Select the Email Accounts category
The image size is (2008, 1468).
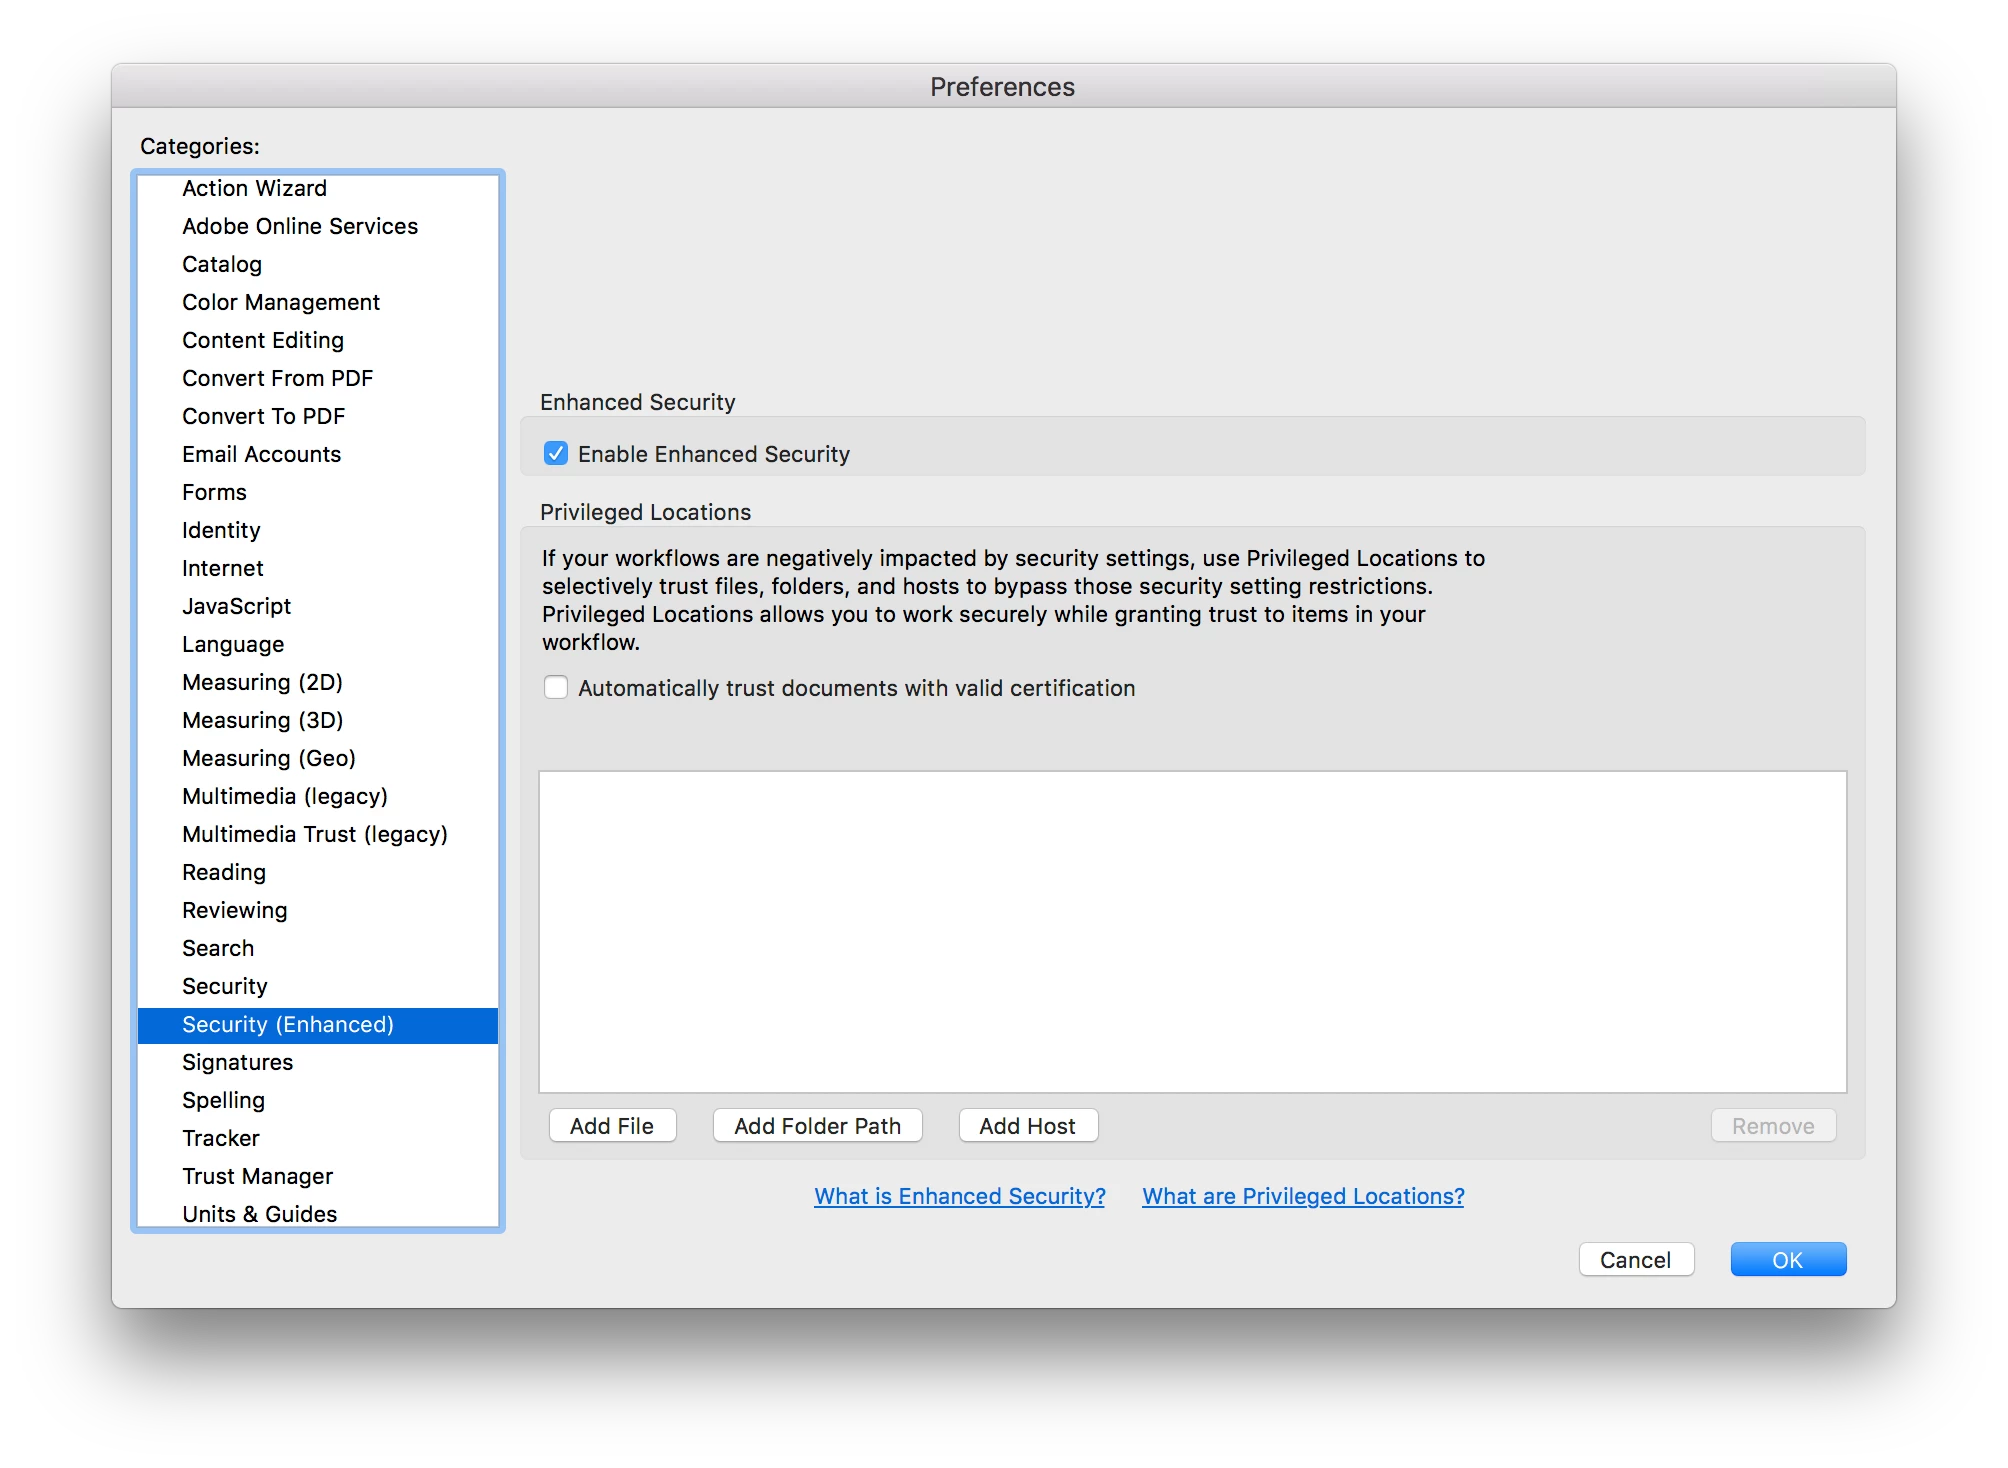(261, 454)
